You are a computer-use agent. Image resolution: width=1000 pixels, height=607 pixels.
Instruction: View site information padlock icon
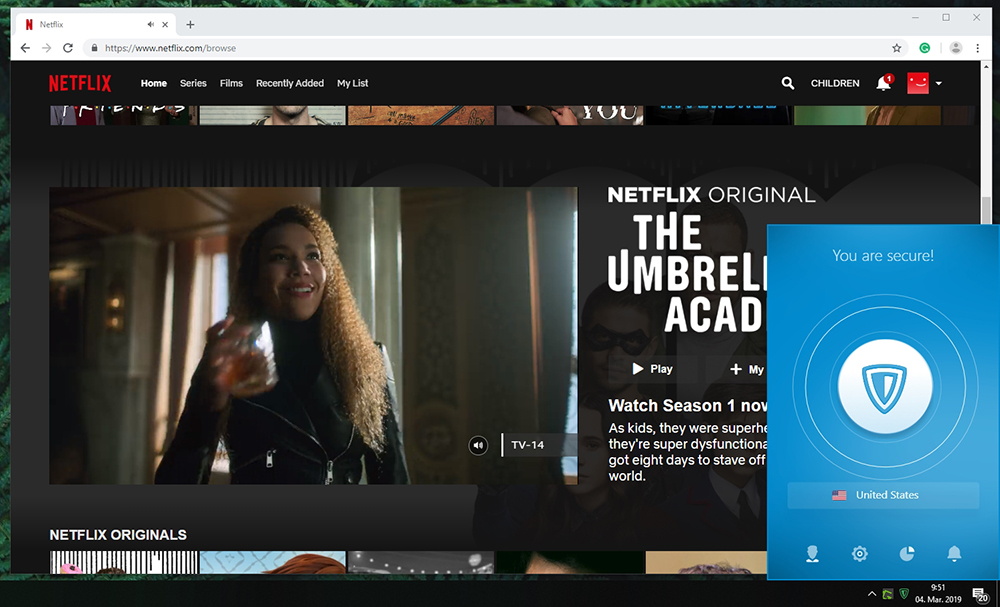pos(94,48)
